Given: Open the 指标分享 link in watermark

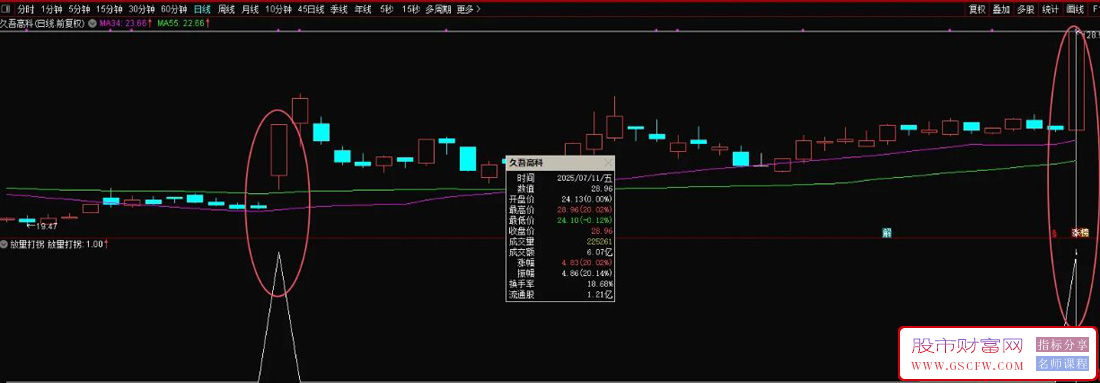Looking at the screenshot, I should pyautogui.click(x=1061, y=344).
